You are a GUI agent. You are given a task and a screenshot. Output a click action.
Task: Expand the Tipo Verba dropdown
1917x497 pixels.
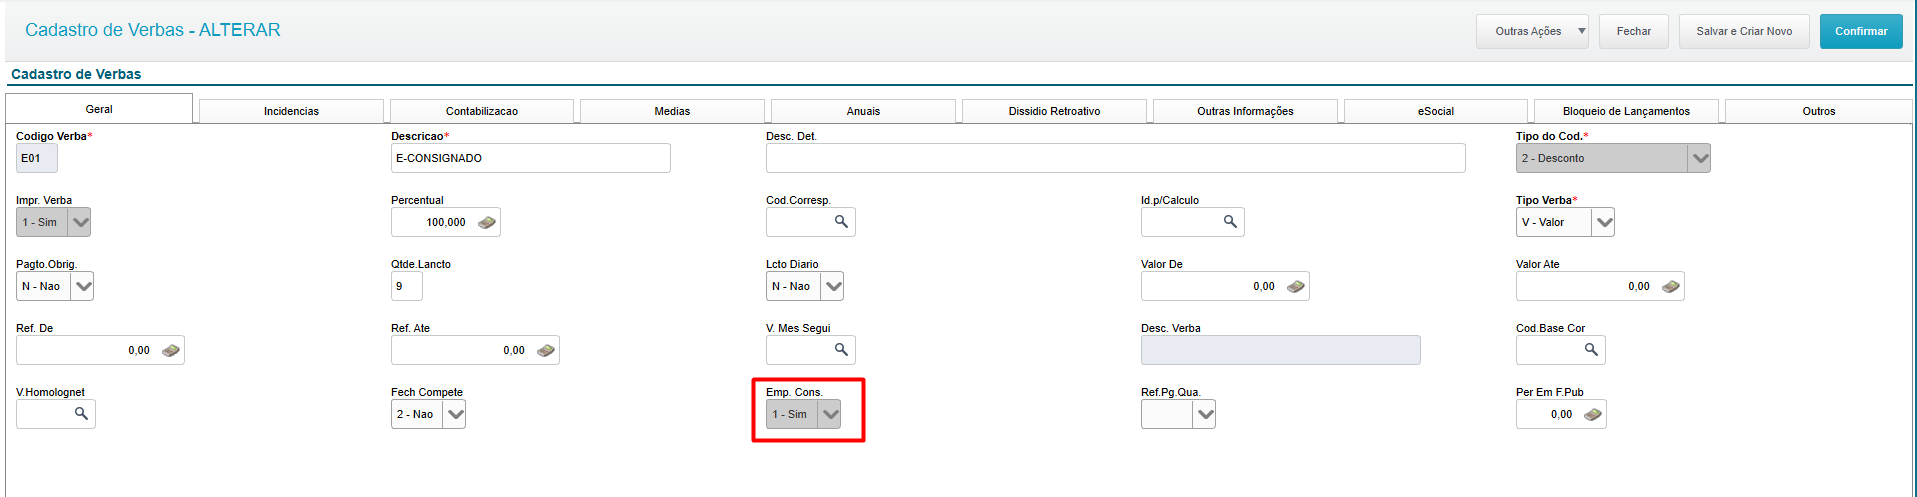1604,222
